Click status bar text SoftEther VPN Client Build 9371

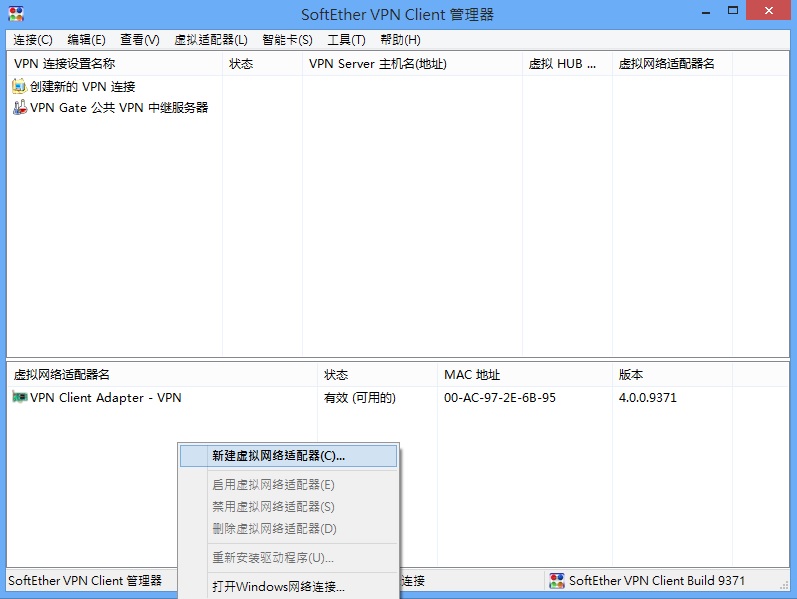pos(657,581)
